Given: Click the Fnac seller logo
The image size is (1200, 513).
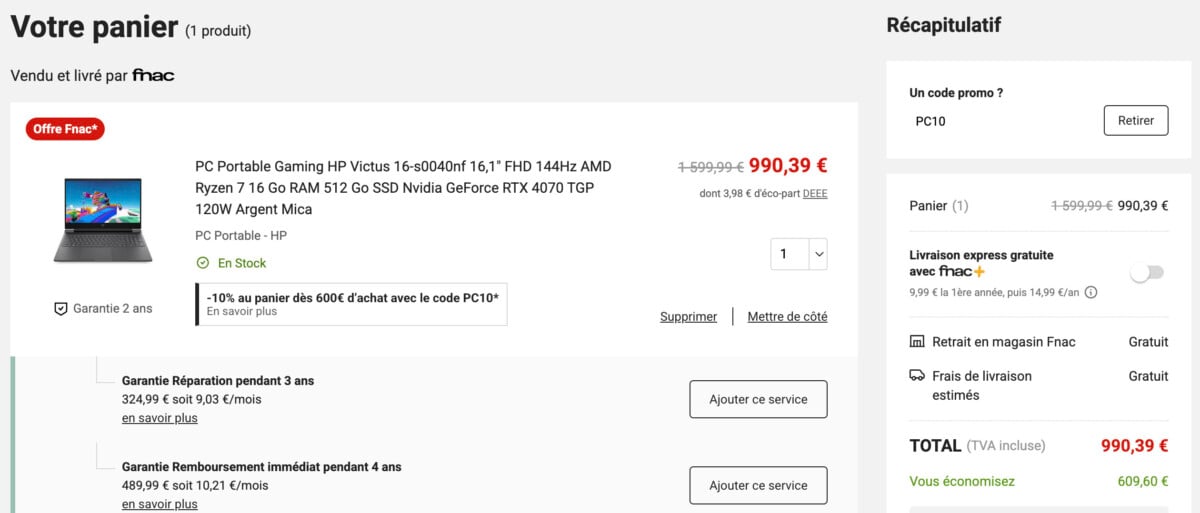Looking at the screenshot, I should coord(153,76).
